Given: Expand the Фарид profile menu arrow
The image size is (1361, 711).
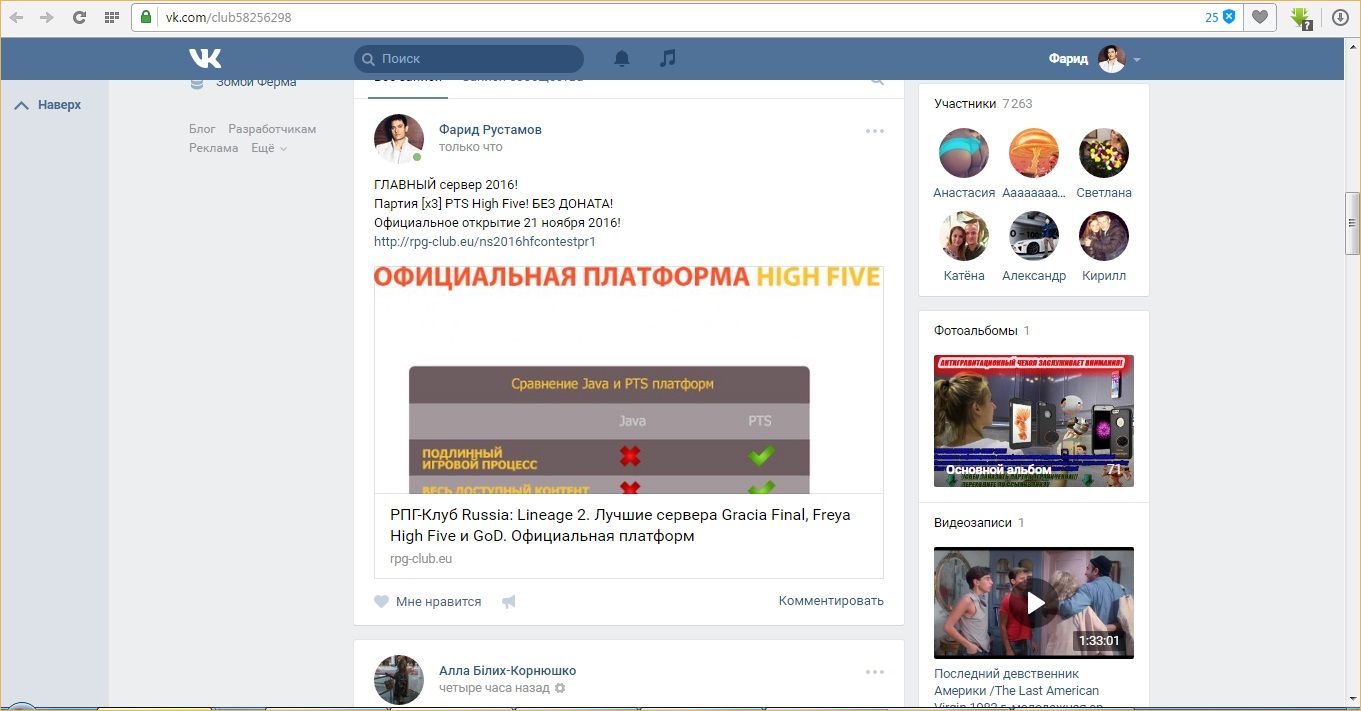Looking at the screenshot, I should pyautogui.click(x=1137, y=60).
